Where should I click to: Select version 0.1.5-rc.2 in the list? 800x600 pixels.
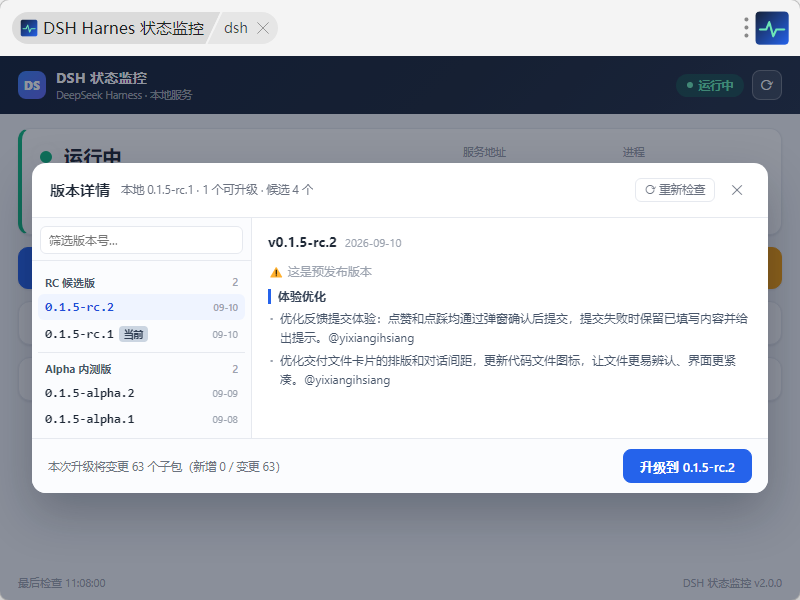pos(141,307)
